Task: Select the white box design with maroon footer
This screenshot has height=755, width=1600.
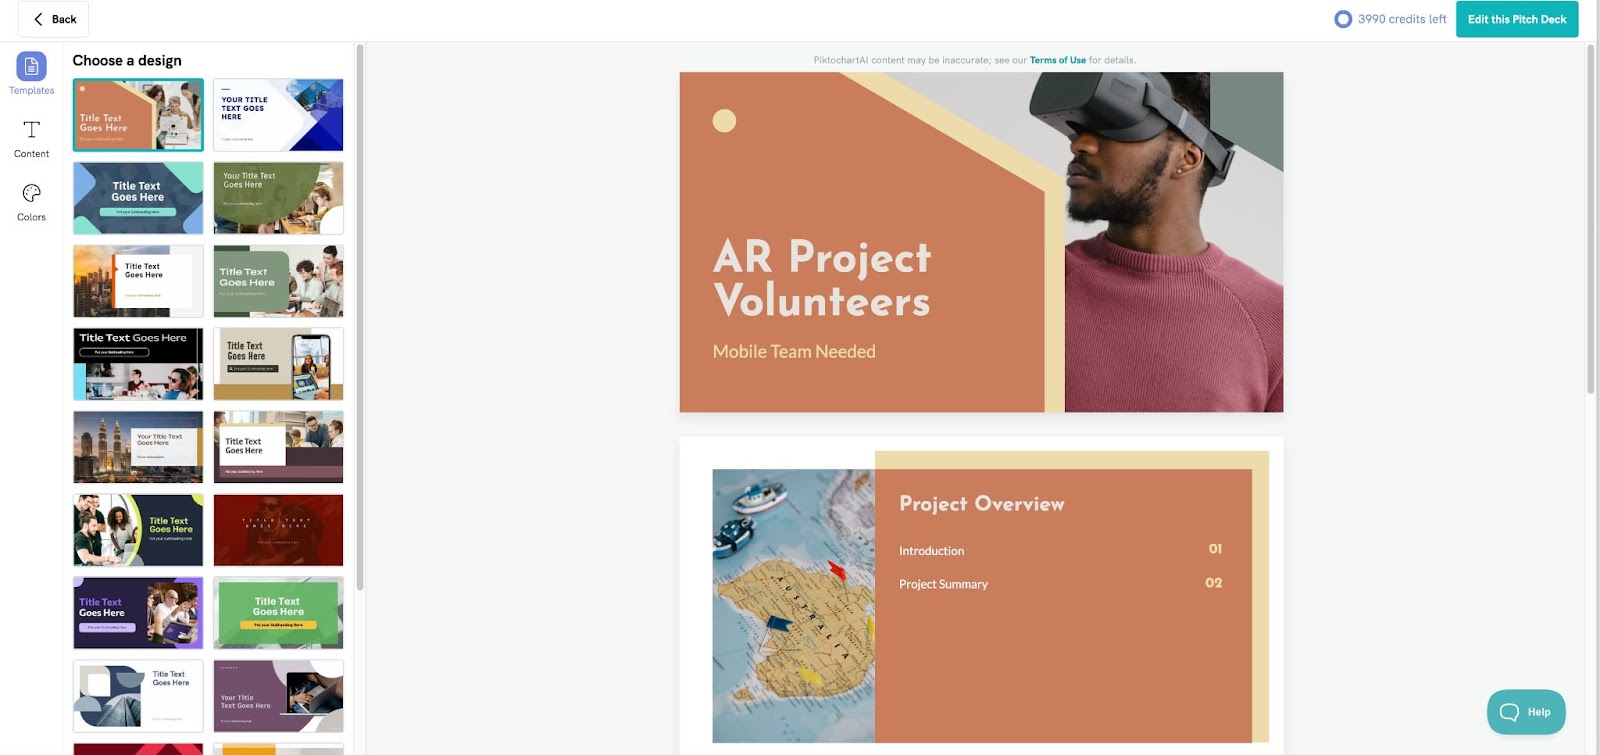Action: tap(278, 447)
